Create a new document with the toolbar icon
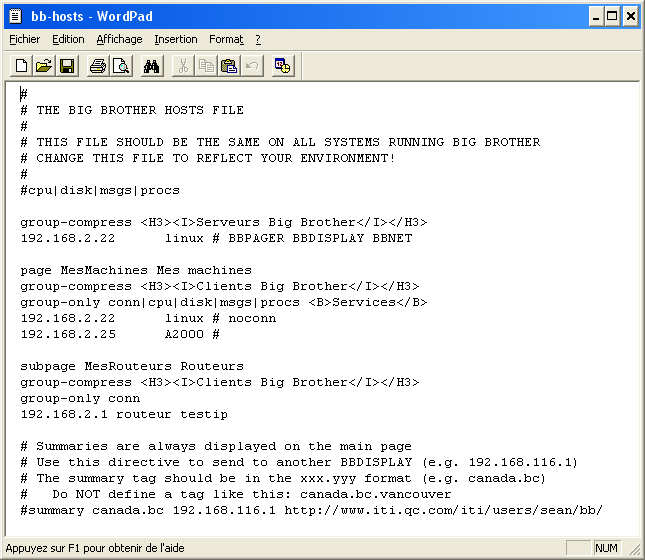The height and width of the screenshot is (560, 645). (21, 67)
